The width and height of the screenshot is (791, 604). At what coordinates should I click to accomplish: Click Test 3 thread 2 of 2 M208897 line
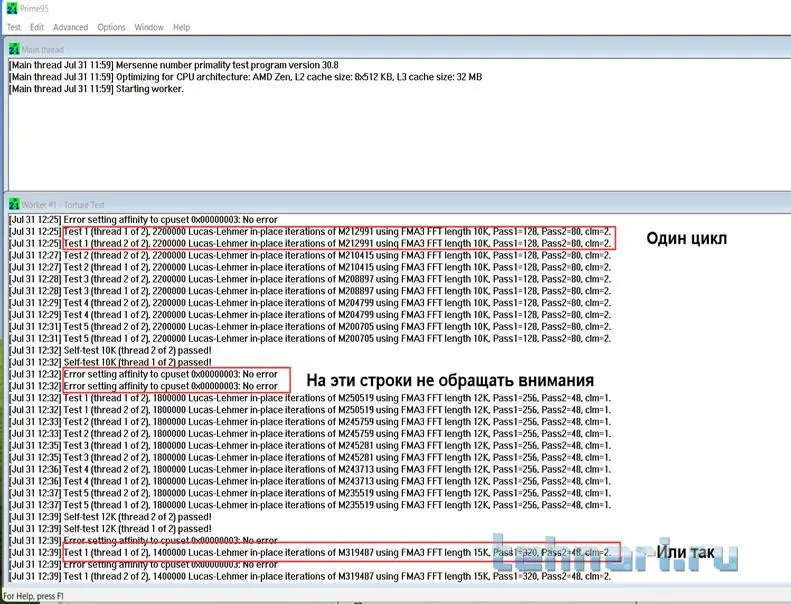pyautogui.click(x=310, y=280)
